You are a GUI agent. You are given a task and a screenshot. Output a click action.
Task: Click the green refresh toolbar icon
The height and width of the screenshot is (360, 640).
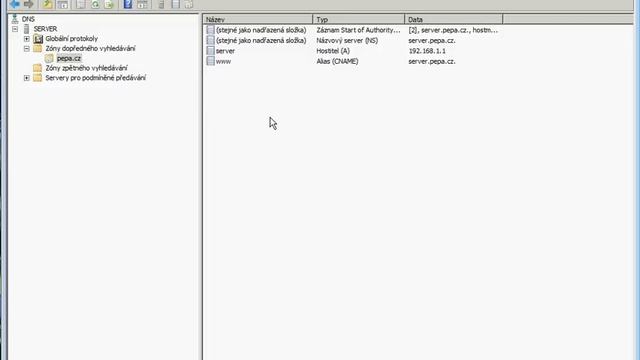[95, 4]
